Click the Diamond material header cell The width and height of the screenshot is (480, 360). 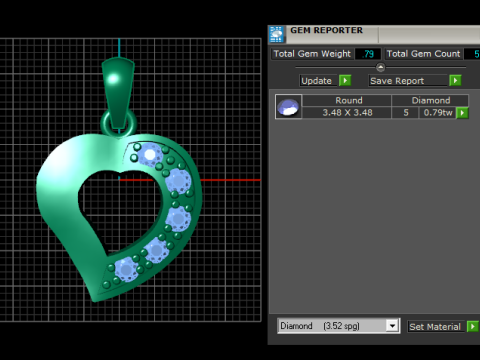[x=430, y=100]
